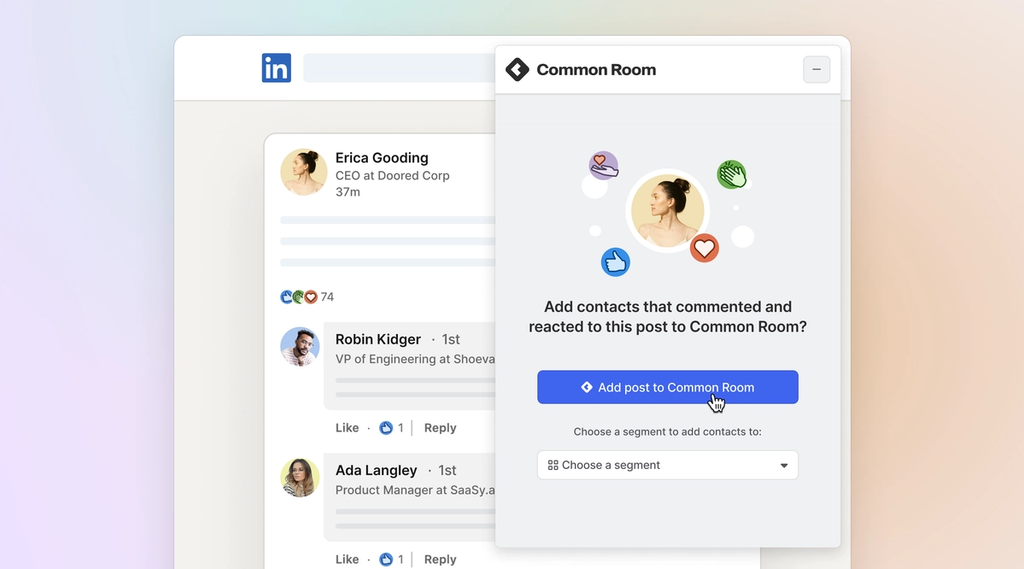Click the segment grid icon in dropdown

553,465
